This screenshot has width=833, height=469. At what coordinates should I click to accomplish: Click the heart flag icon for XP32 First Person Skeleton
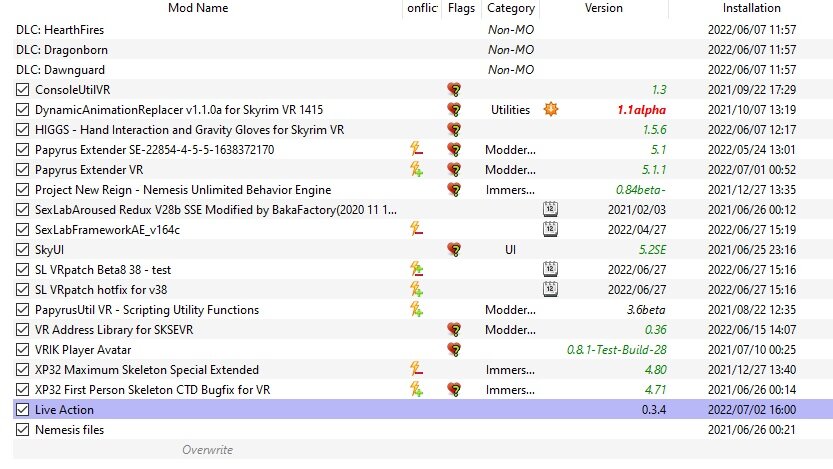click(454, 389)
